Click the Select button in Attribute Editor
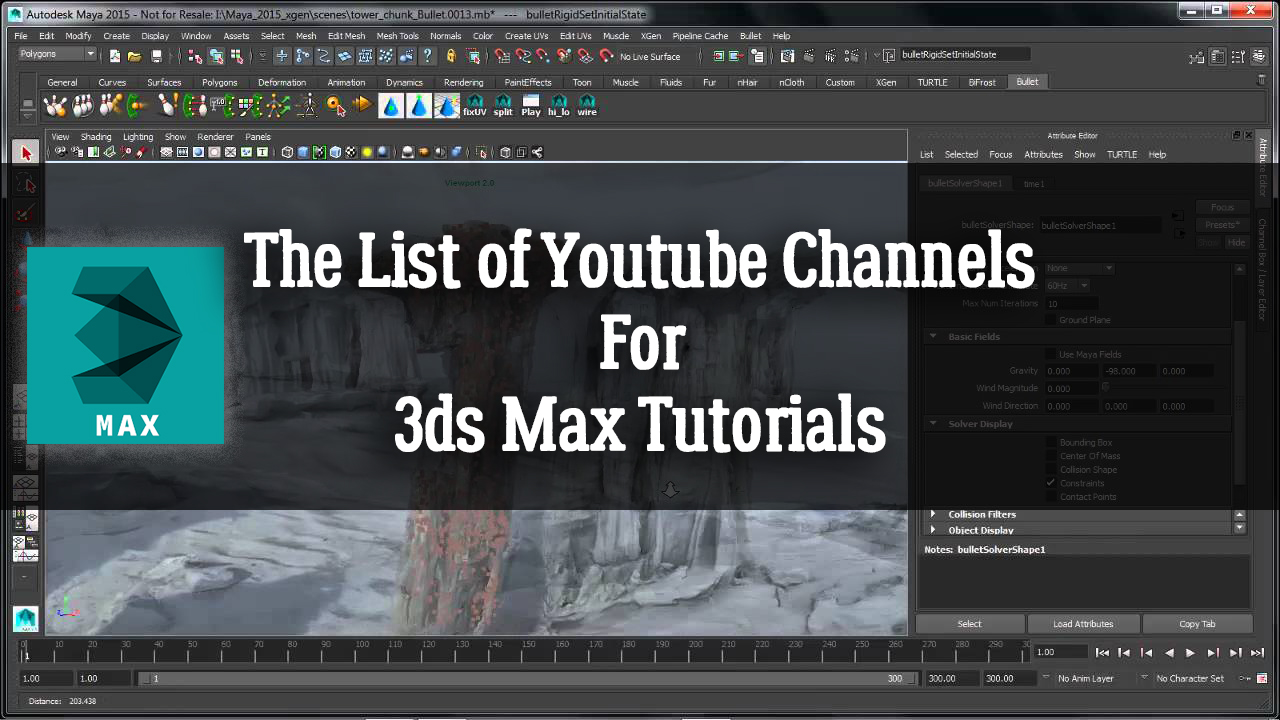 pyautogui.click(x=970, y=624)
